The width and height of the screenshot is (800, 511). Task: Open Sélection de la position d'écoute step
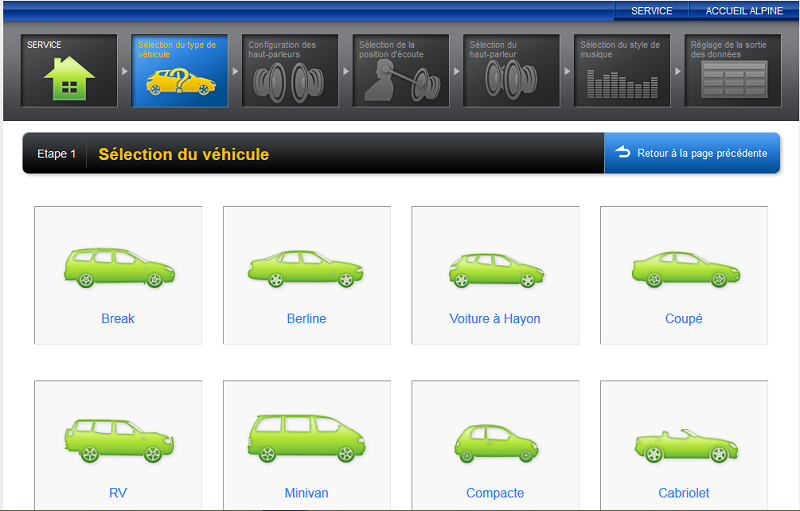[401, 71]
